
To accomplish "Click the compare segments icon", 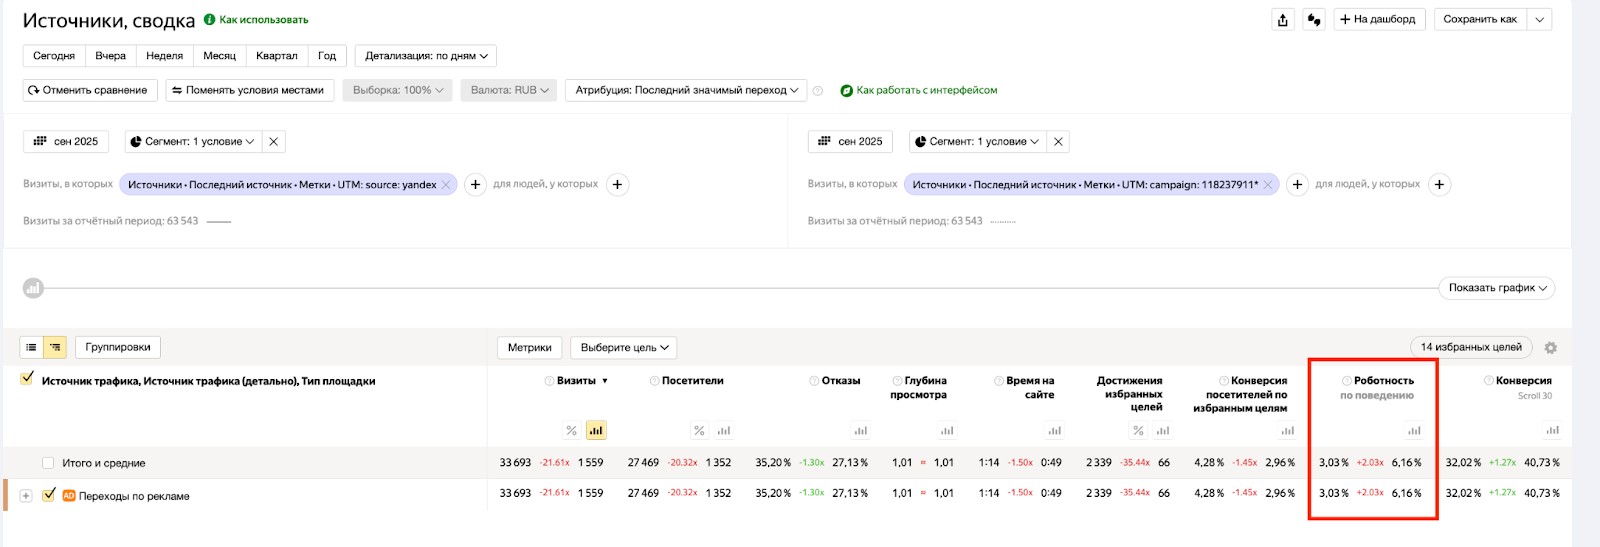I will tap(1314, 20).
